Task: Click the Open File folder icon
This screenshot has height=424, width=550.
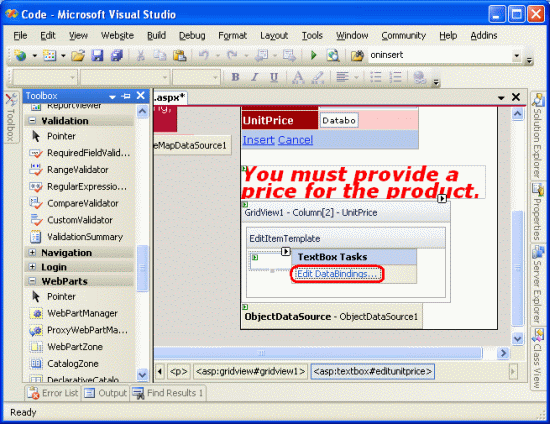Action: [78, 55]
